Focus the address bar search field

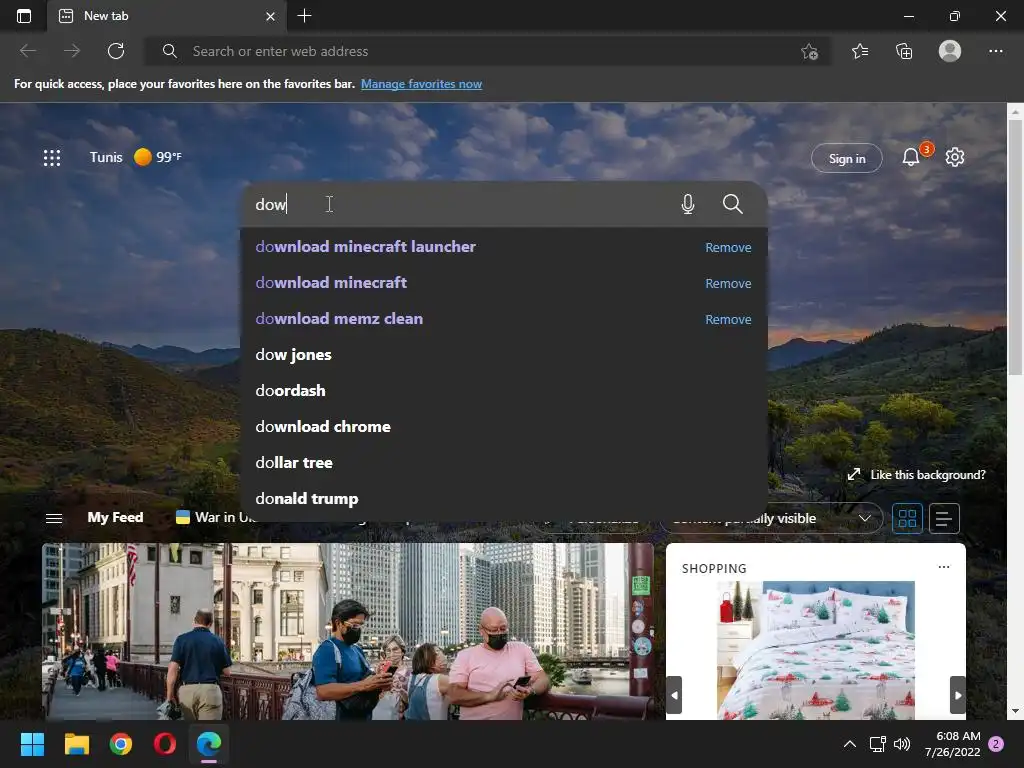[x=487, y=51]
